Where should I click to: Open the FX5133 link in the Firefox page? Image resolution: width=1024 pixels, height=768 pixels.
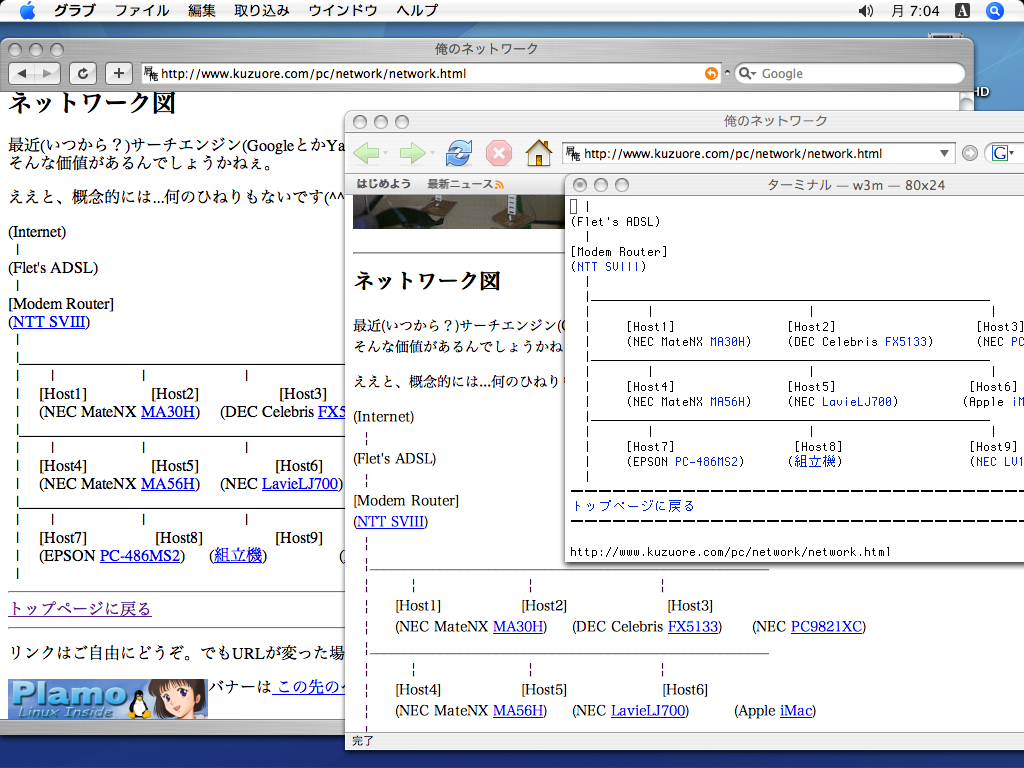693,627
